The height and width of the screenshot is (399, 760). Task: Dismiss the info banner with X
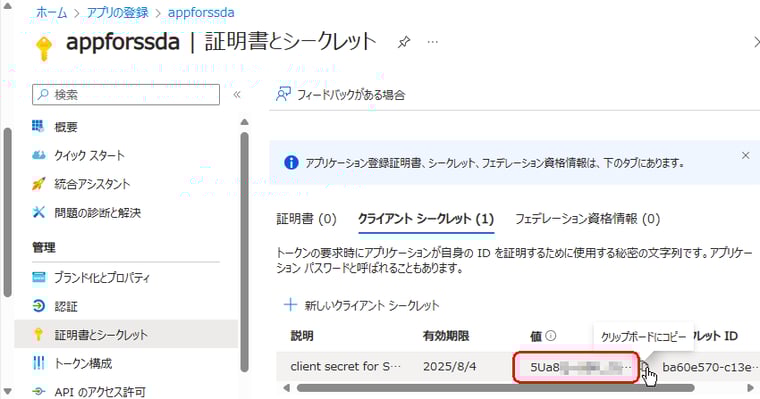(745, 156)
